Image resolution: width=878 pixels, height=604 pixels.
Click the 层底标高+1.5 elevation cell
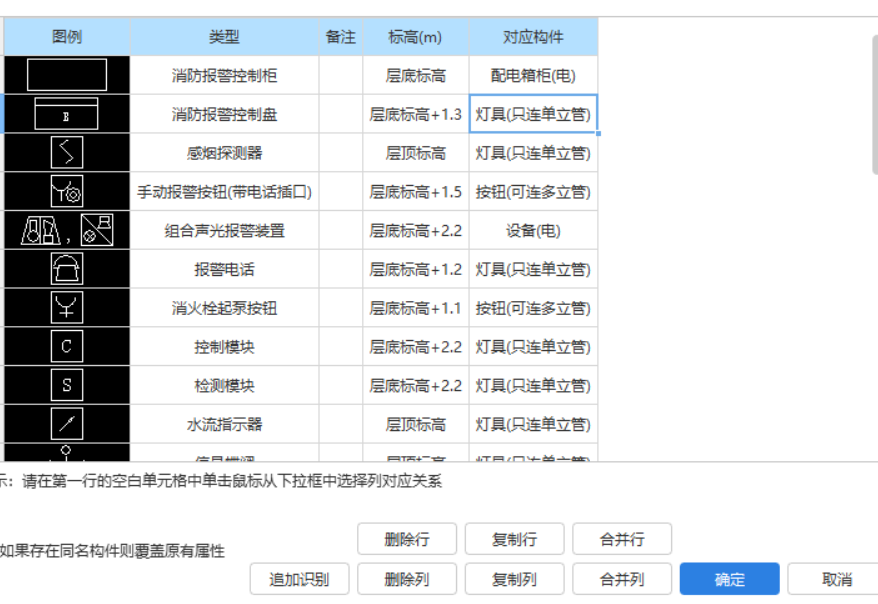(415, 191)
